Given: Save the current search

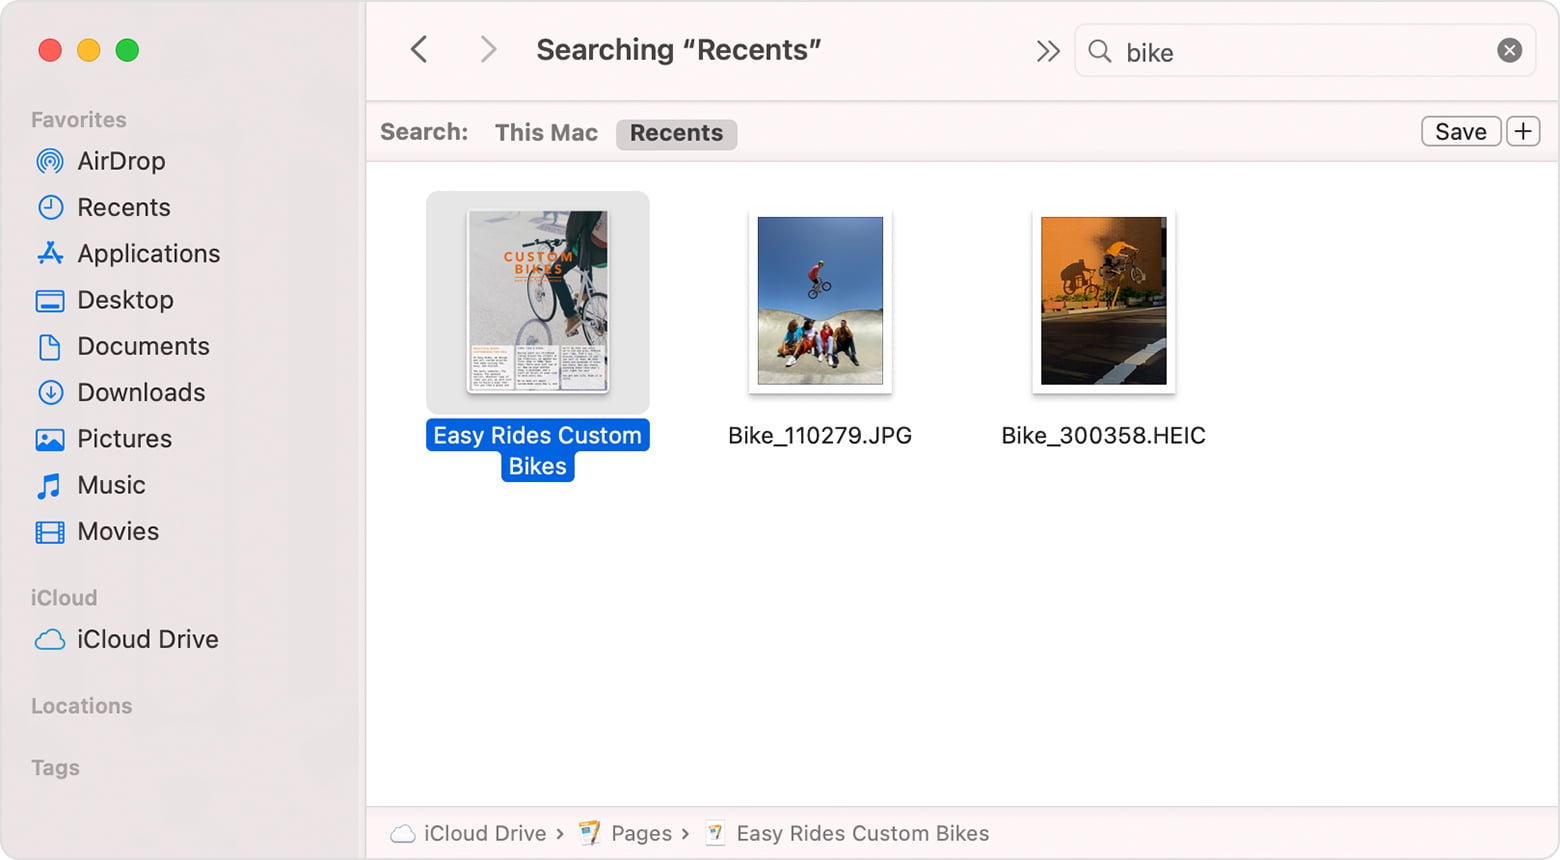Looking at the screenshot, I should (x=1461, y=131).
